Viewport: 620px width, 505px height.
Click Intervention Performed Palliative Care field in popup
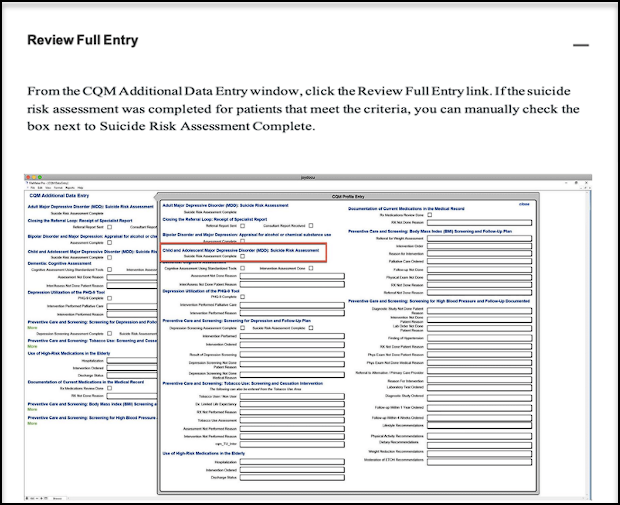[x=292, y=305]
